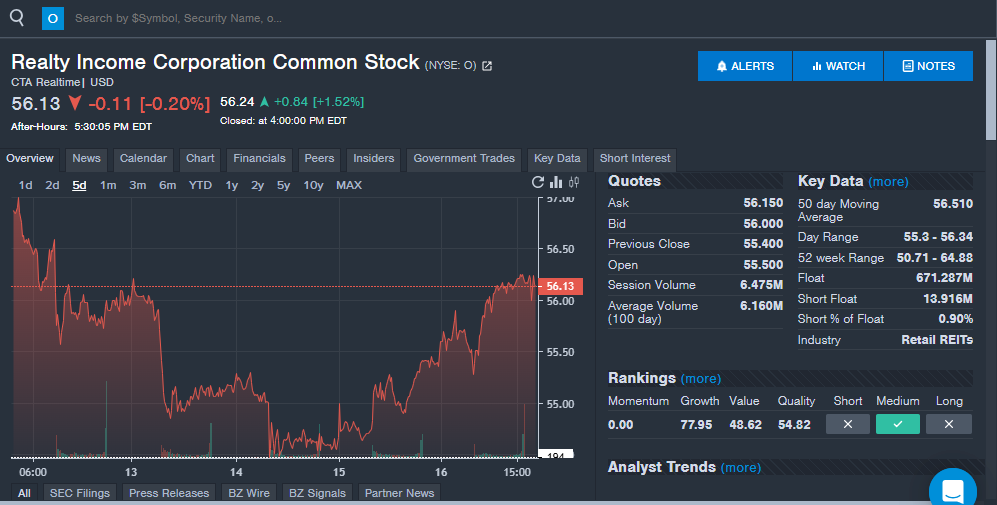Click the blue O ticker badge
This screenshot has height=505, width=997.
[53, 18]
